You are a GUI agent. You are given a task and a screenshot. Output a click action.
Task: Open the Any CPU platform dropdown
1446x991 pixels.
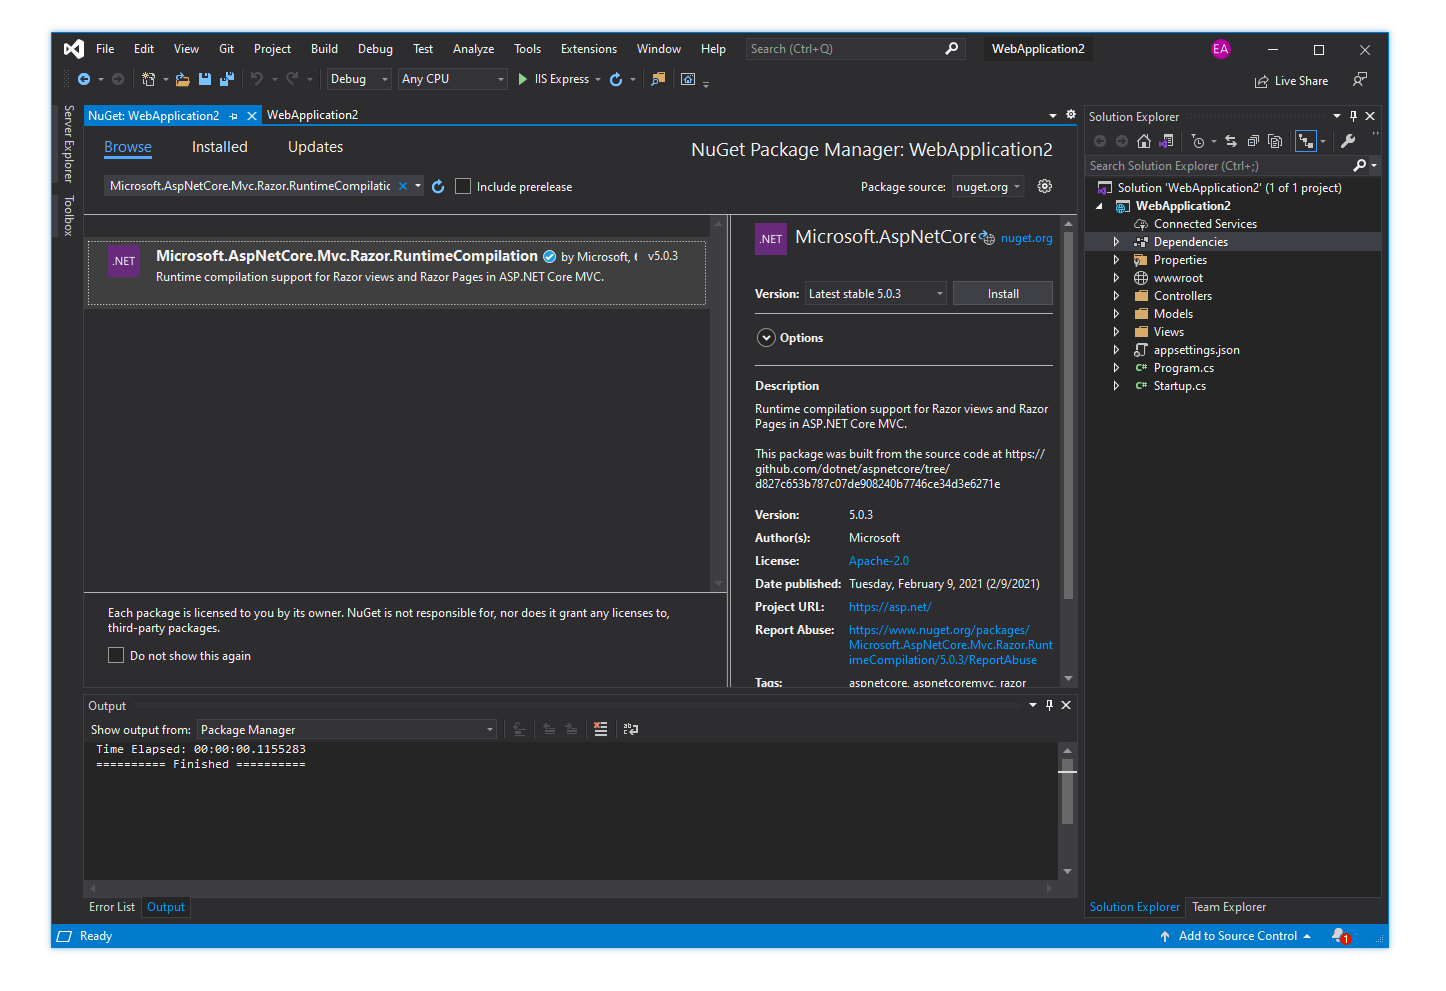point(453,79)
